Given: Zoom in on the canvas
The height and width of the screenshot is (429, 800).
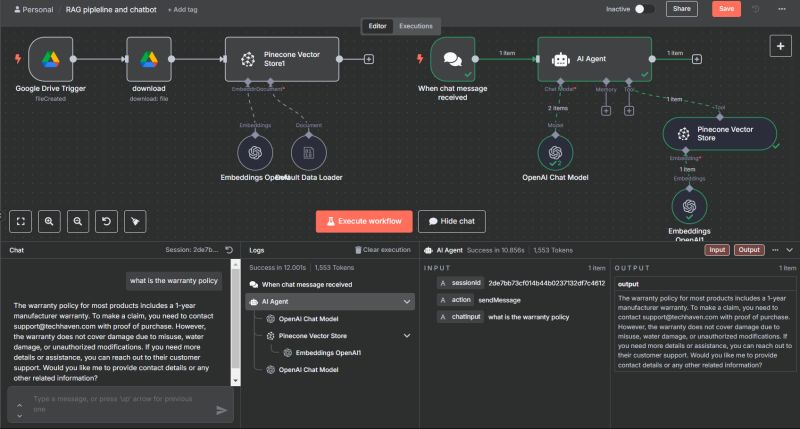Looking at the screenshot, I should click(49, 221).
